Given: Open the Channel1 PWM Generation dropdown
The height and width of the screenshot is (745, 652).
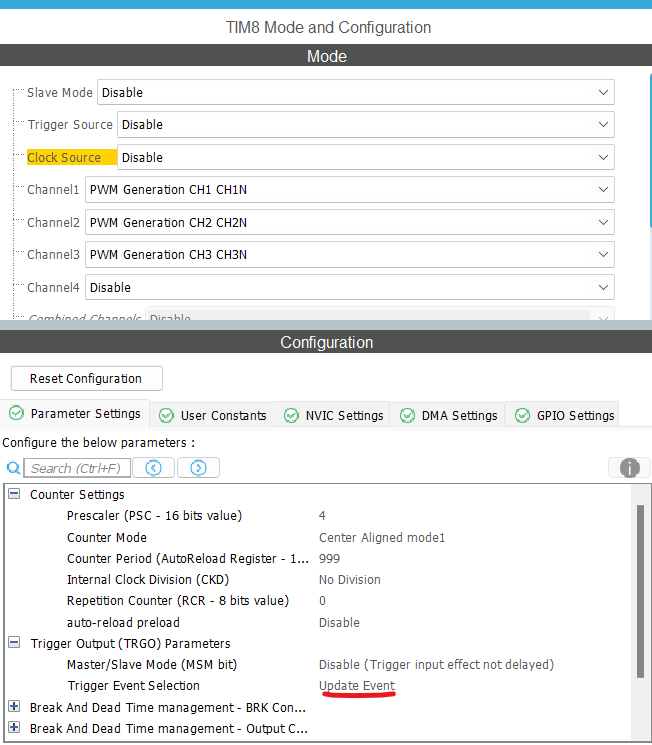Looking at the screenshot, I should [x=350, y=190].
